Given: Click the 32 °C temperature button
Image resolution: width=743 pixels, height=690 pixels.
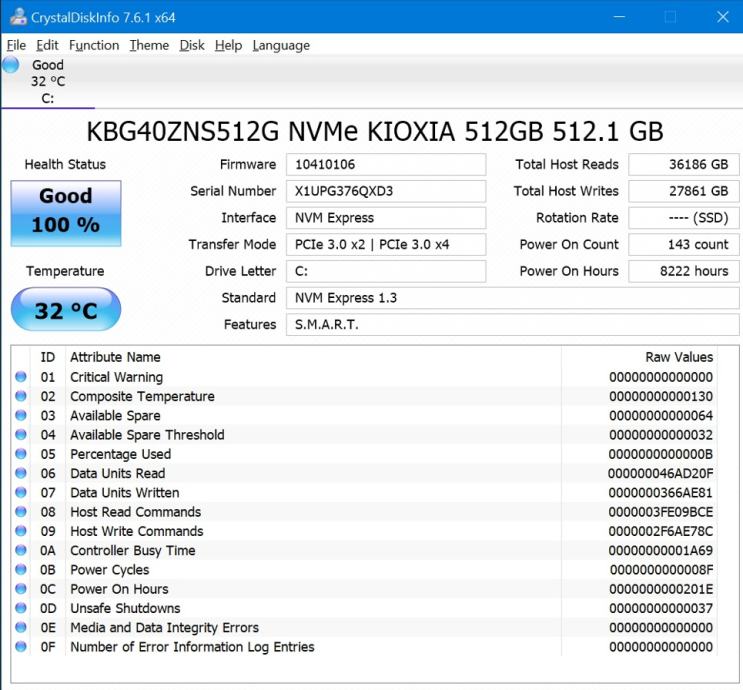Looking at the screenshot, I should [x=66, y=310].
